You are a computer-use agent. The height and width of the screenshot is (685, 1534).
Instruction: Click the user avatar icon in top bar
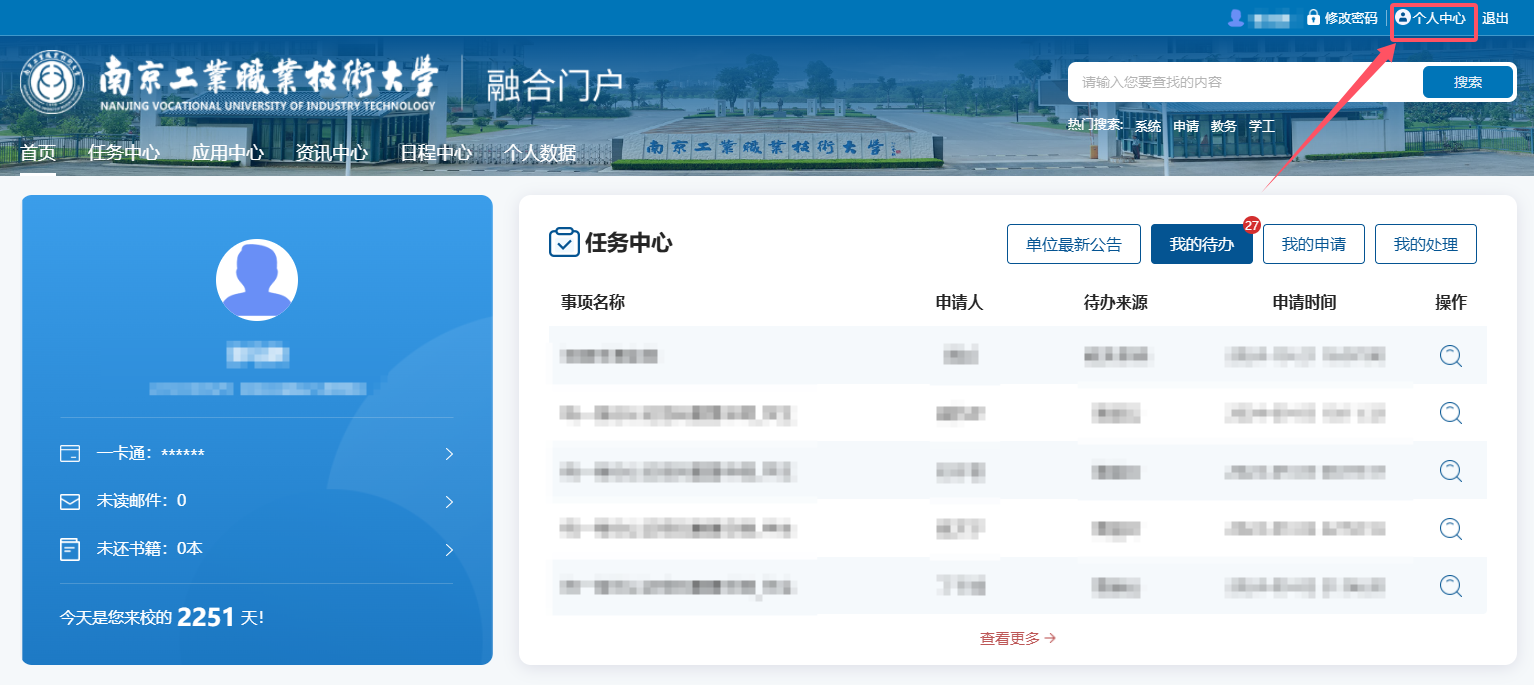point(1236,18)
